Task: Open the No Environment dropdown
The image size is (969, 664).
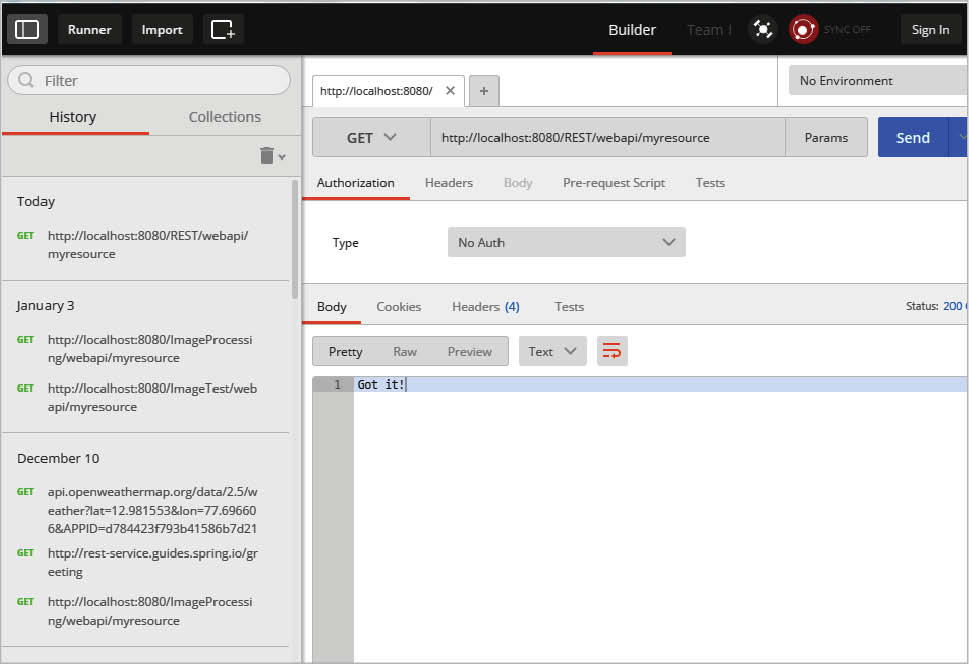Action: (x=878, y=81)
